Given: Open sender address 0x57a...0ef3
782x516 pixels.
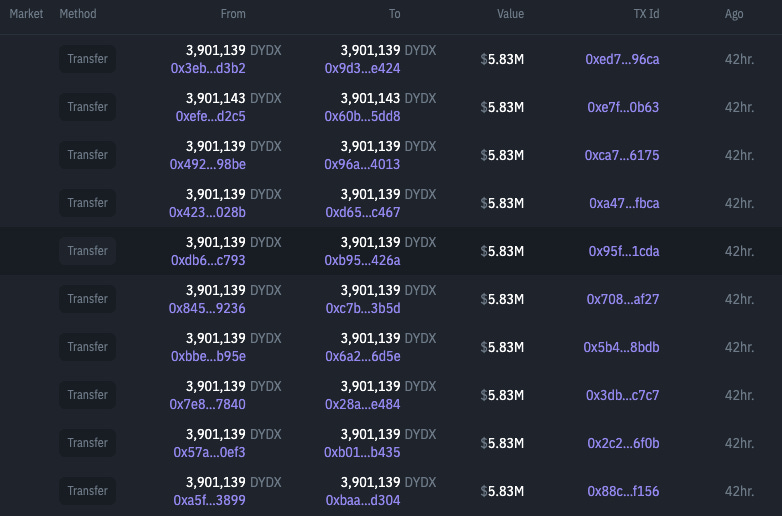Looking at the screenshot, I should (x=209, y=452).
